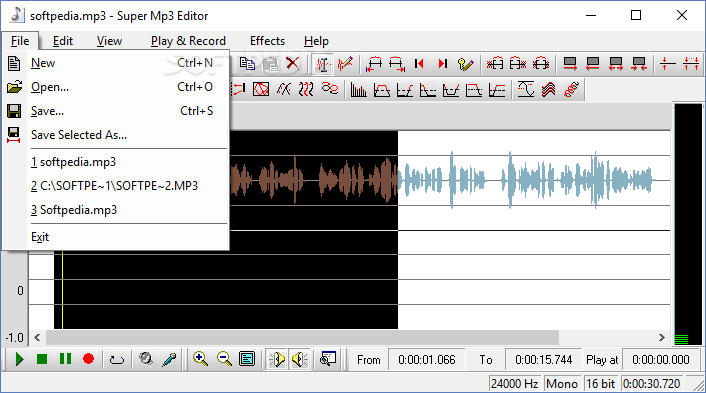
Task: Click the key and pencil marker icon
Action: click(466, 64)
